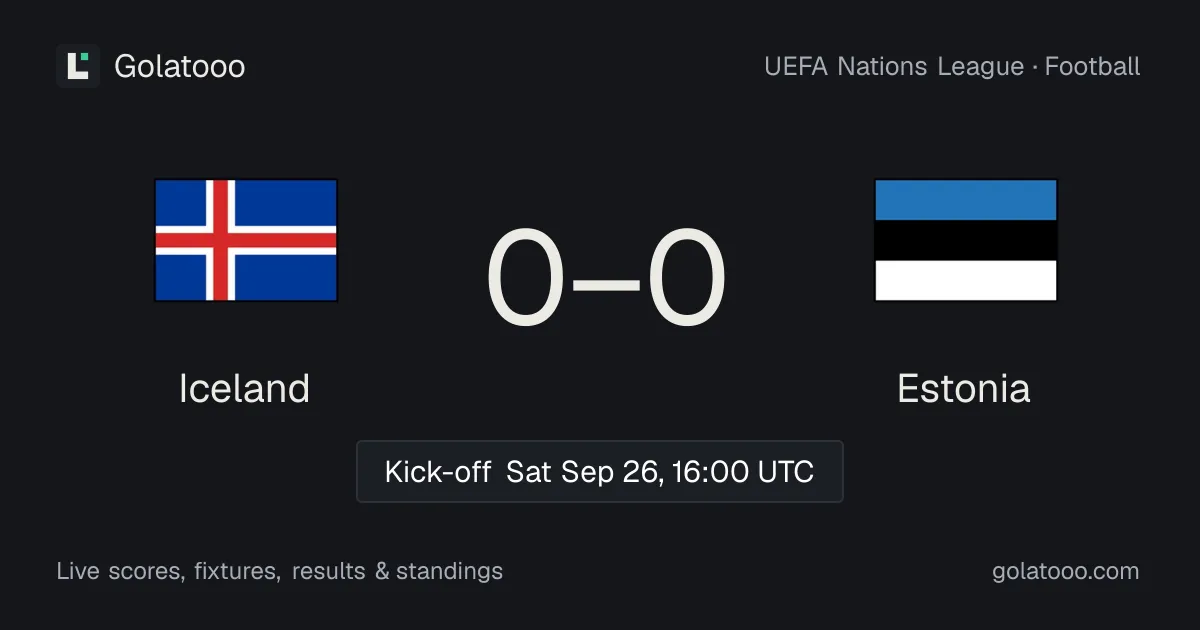
Task: Click the red cross on Iceland's flag
Action: point(220,240)
